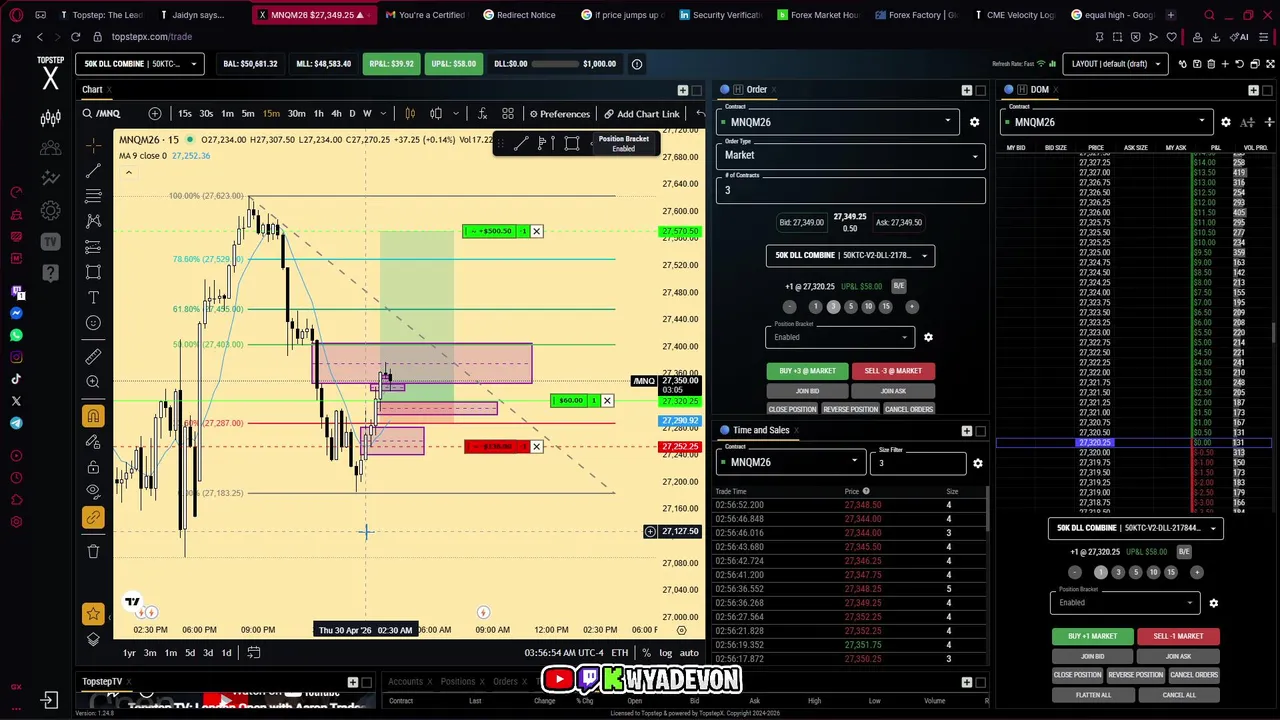Switch to the Positions tab
This screenshot has width=1280, height=720.
point(458,682)
